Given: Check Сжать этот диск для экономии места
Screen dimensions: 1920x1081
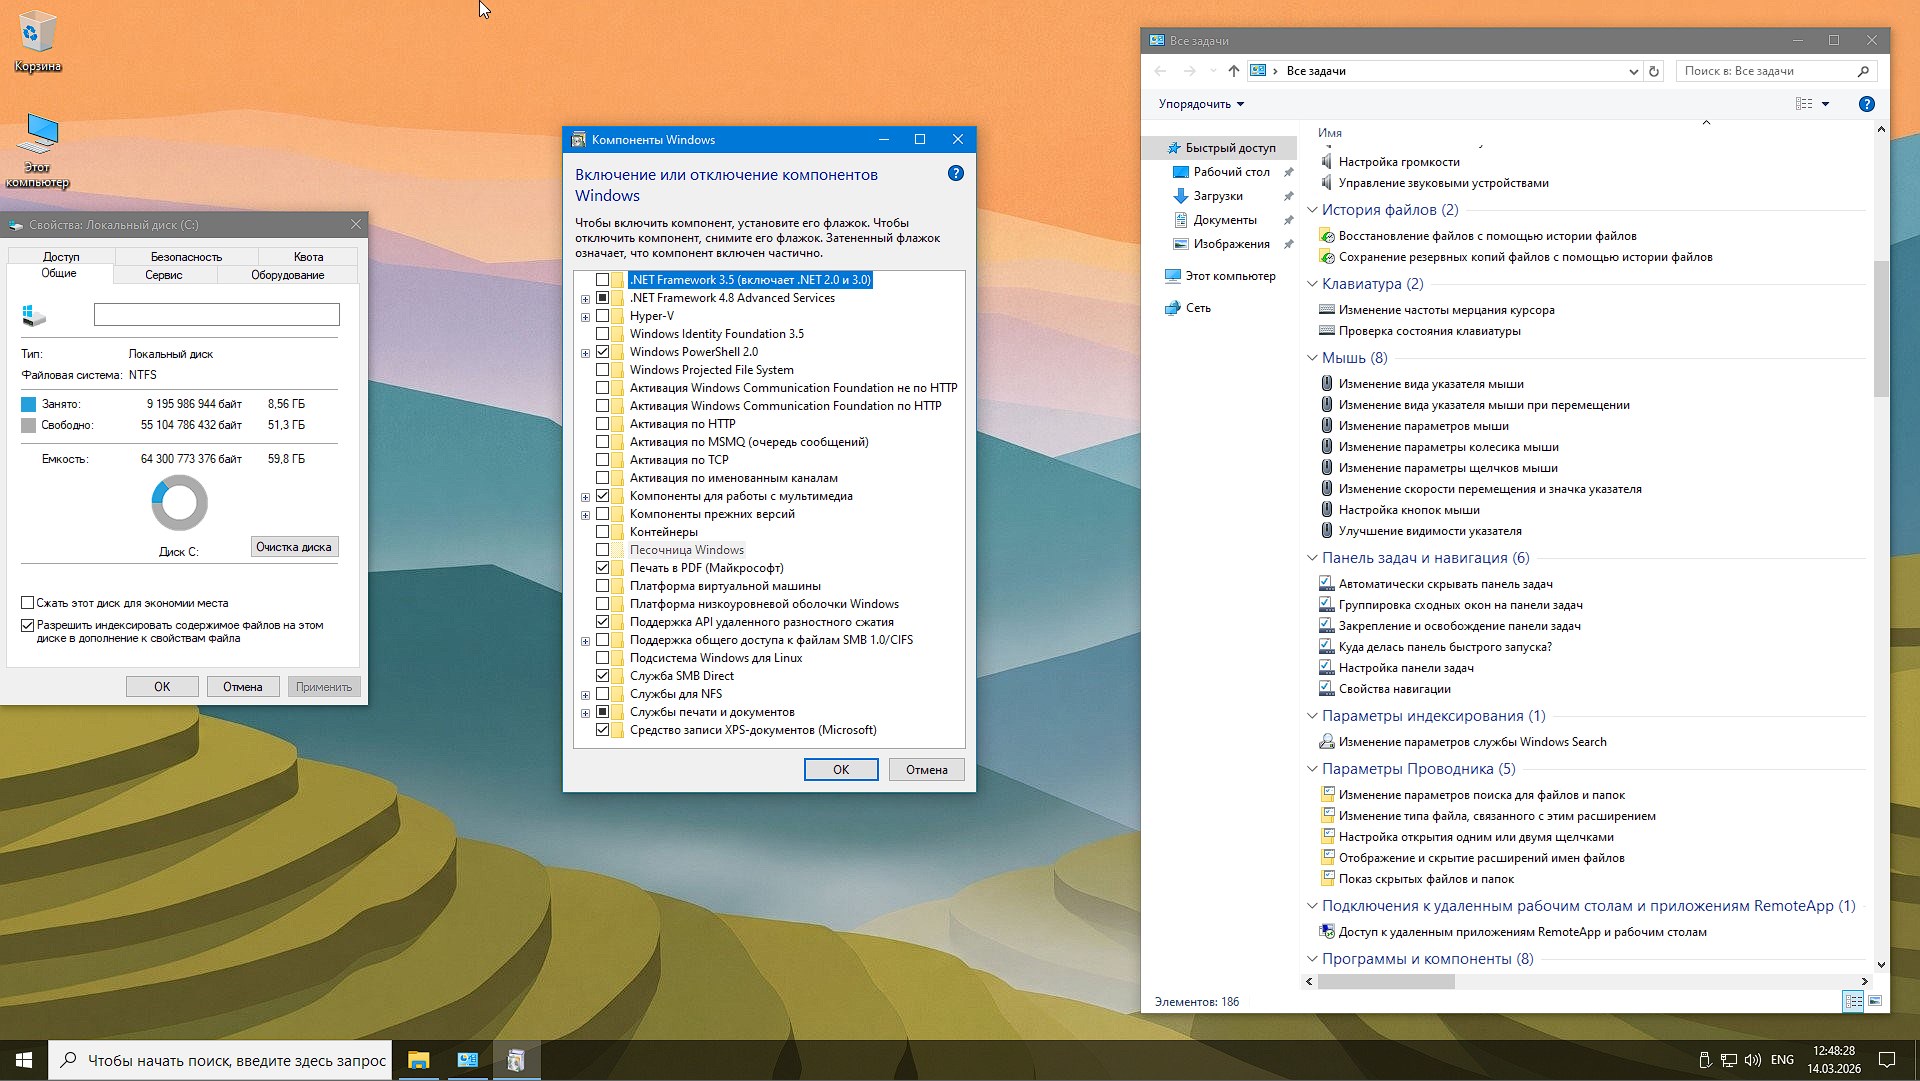Looking at the screenshot, I should 27,602.
